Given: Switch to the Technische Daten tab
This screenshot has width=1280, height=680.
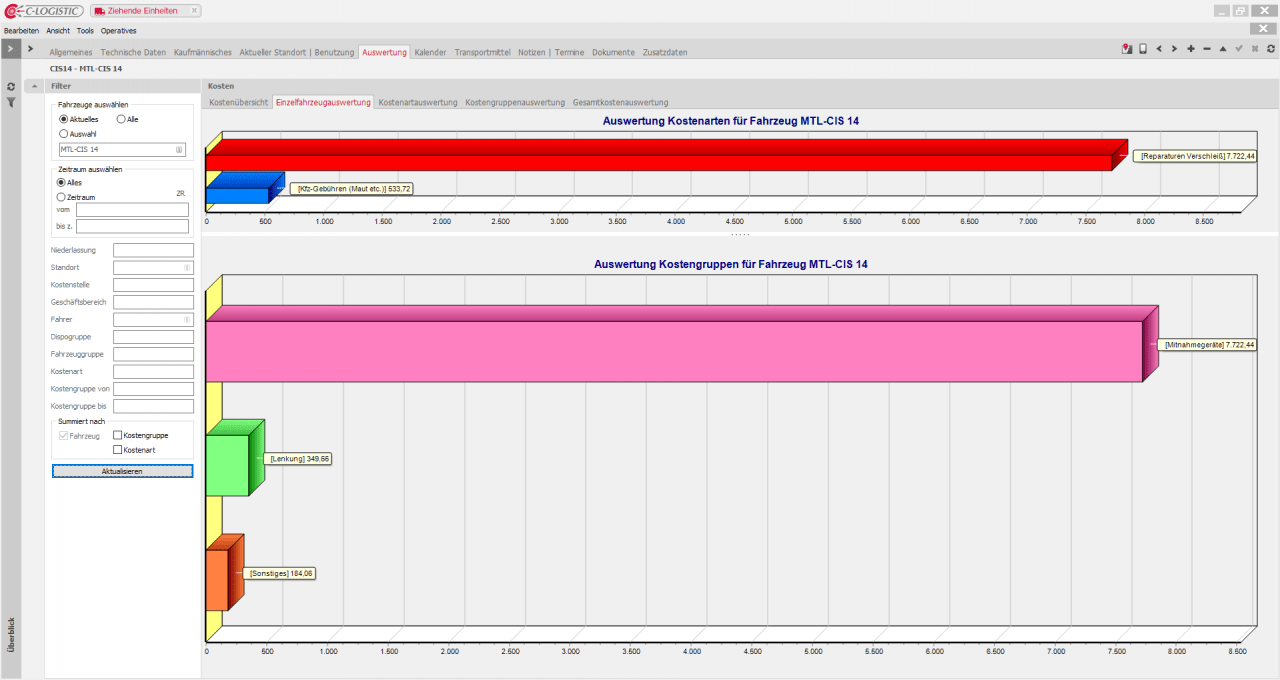Looking at the screenshot, I should [133, 52].
